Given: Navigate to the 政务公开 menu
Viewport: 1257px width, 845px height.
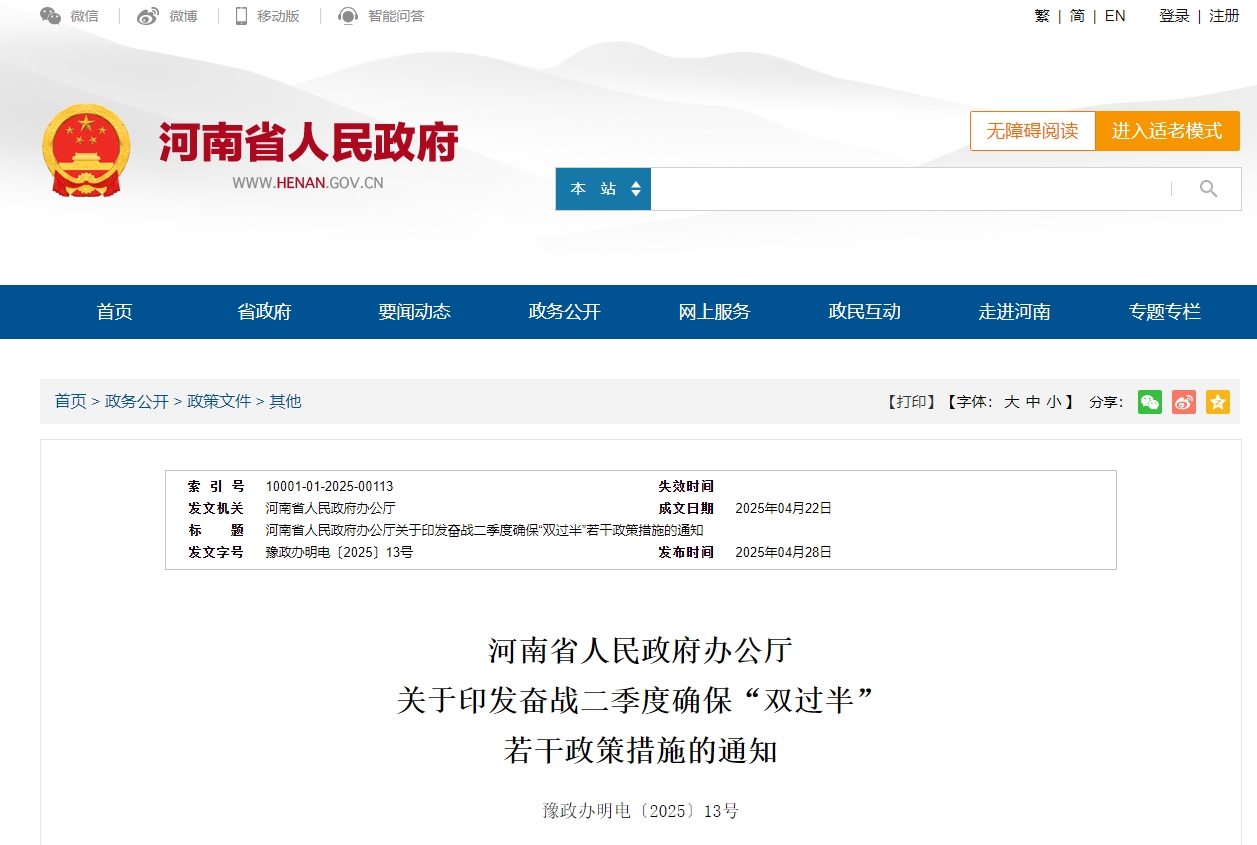Looking at the screenshot, I should 562,312.
